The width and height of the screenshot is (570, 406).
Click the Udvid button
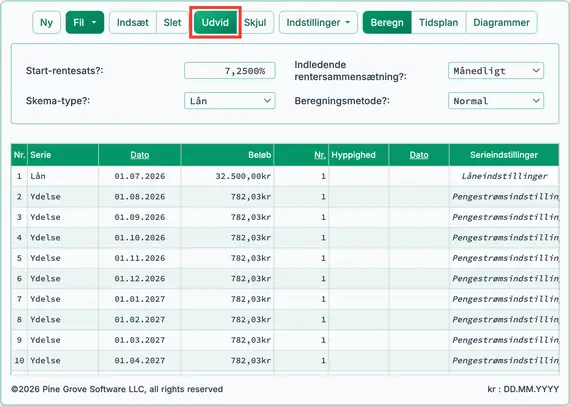click(215, 23)
